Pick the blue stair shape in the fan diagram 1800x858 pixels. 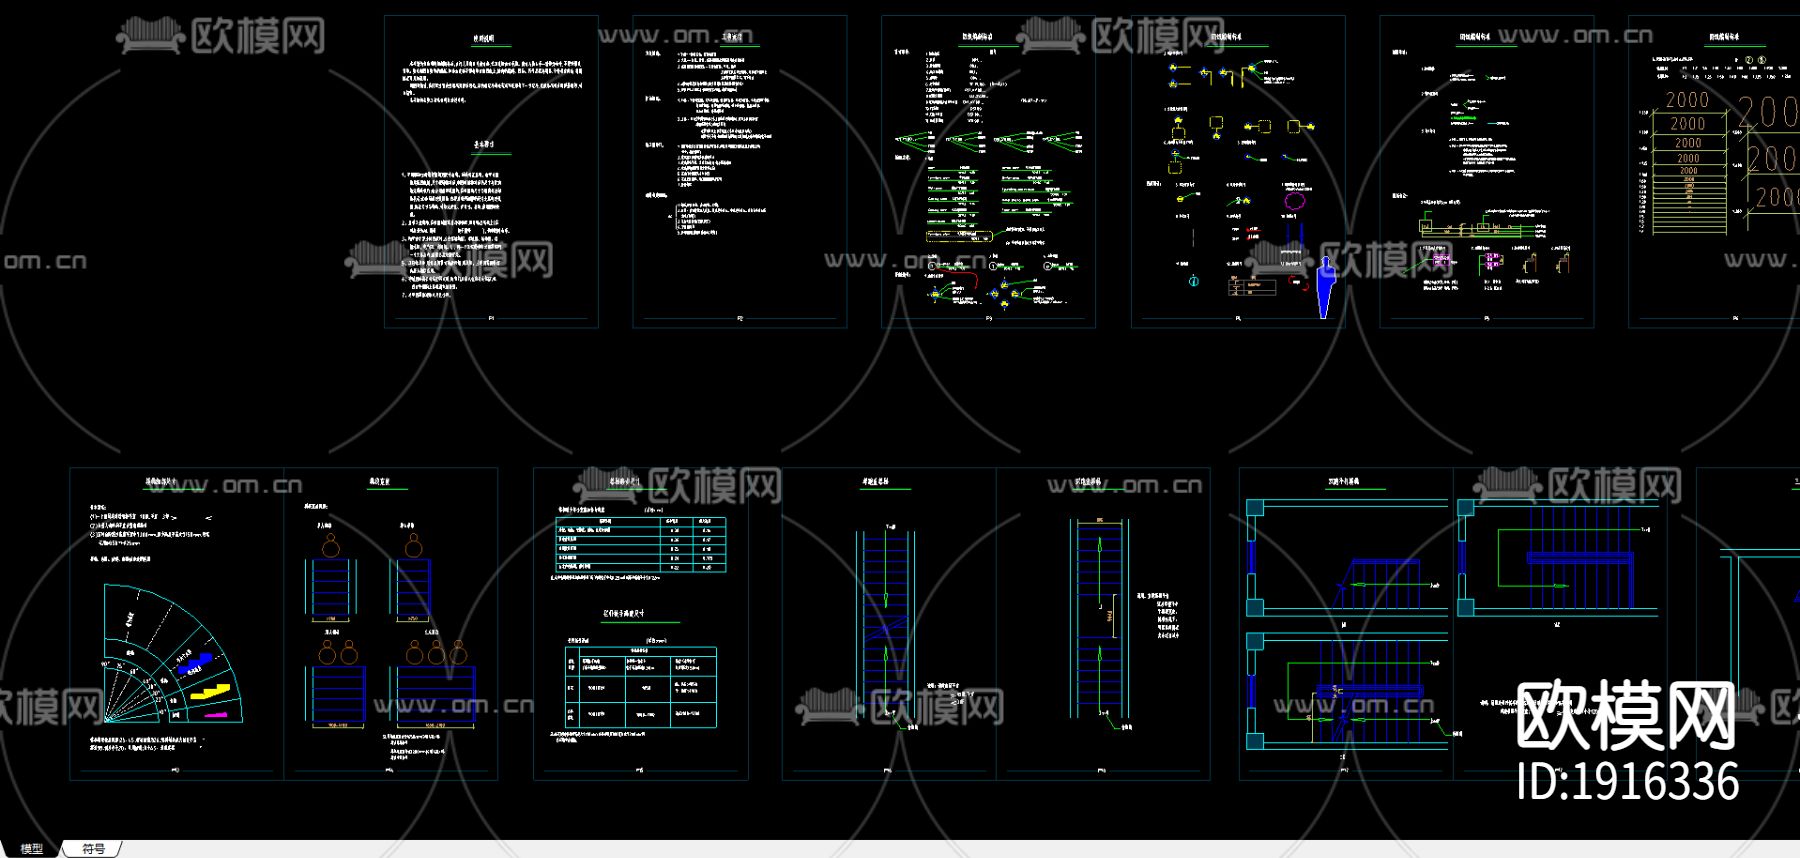click(195, 664)
